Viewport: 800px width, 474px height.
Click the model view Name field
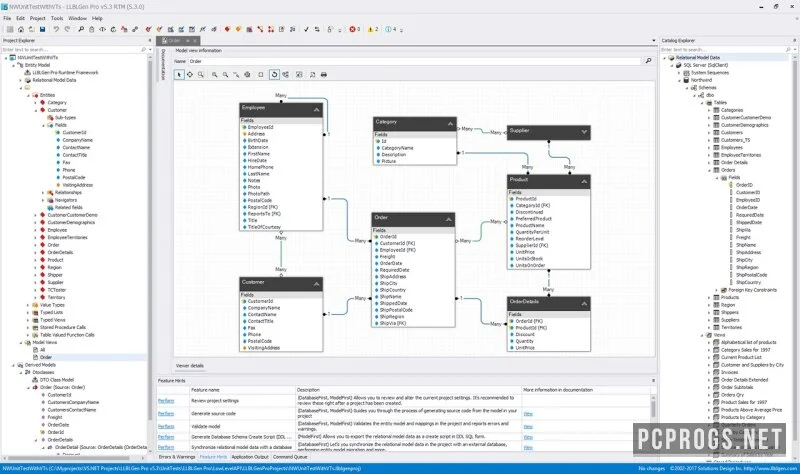414,61
